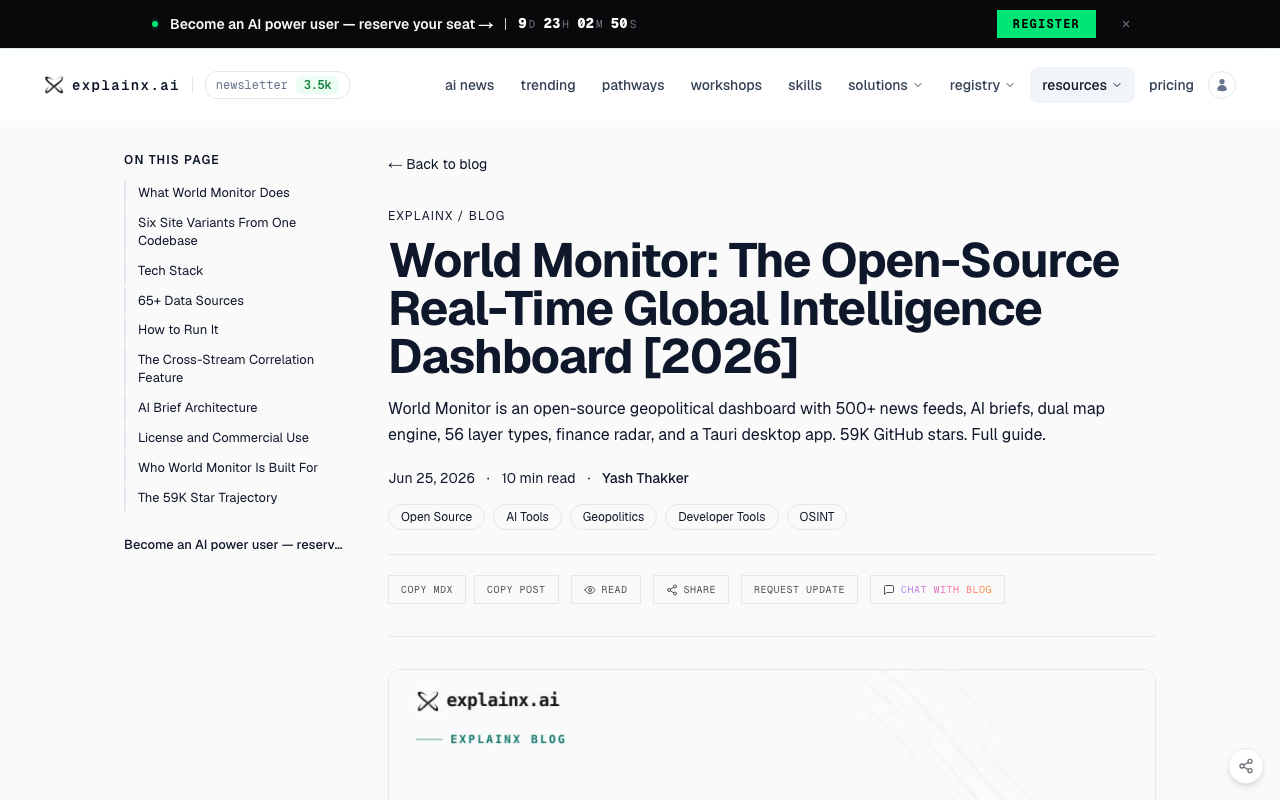The image size is (1280, 800).
Task: Click the countdown timer in banner
Action: [x=577, y=24]
